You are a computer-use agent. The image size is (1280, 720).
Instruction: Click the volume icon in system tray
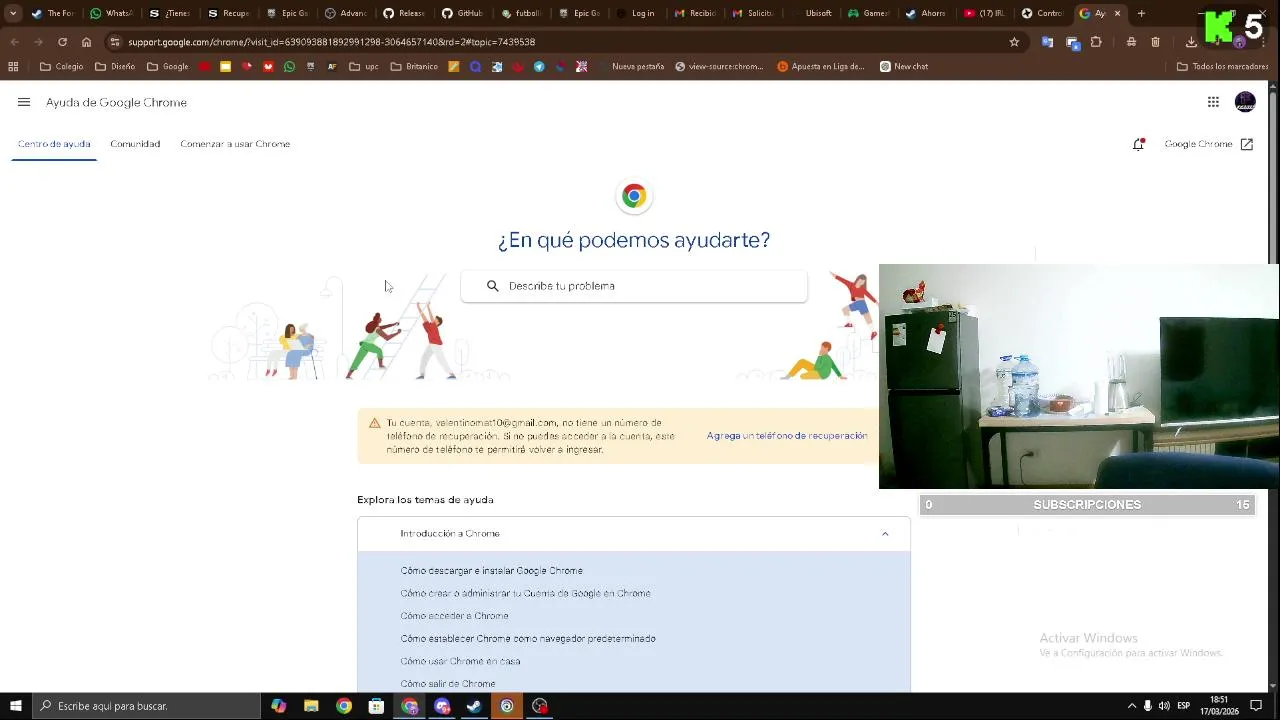tap(1164, 706)
